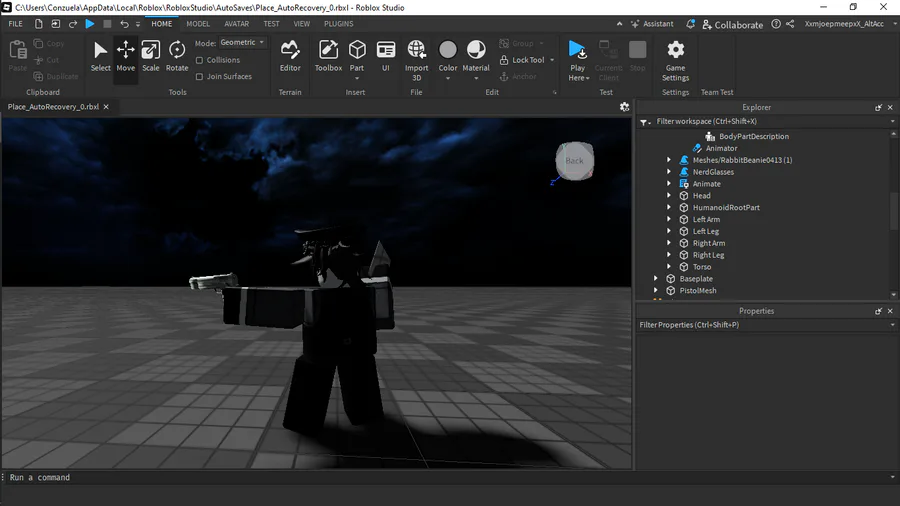Click the blue play icon in quick access bar
Screen dimensions: 900x506
[x=90, y=24]
